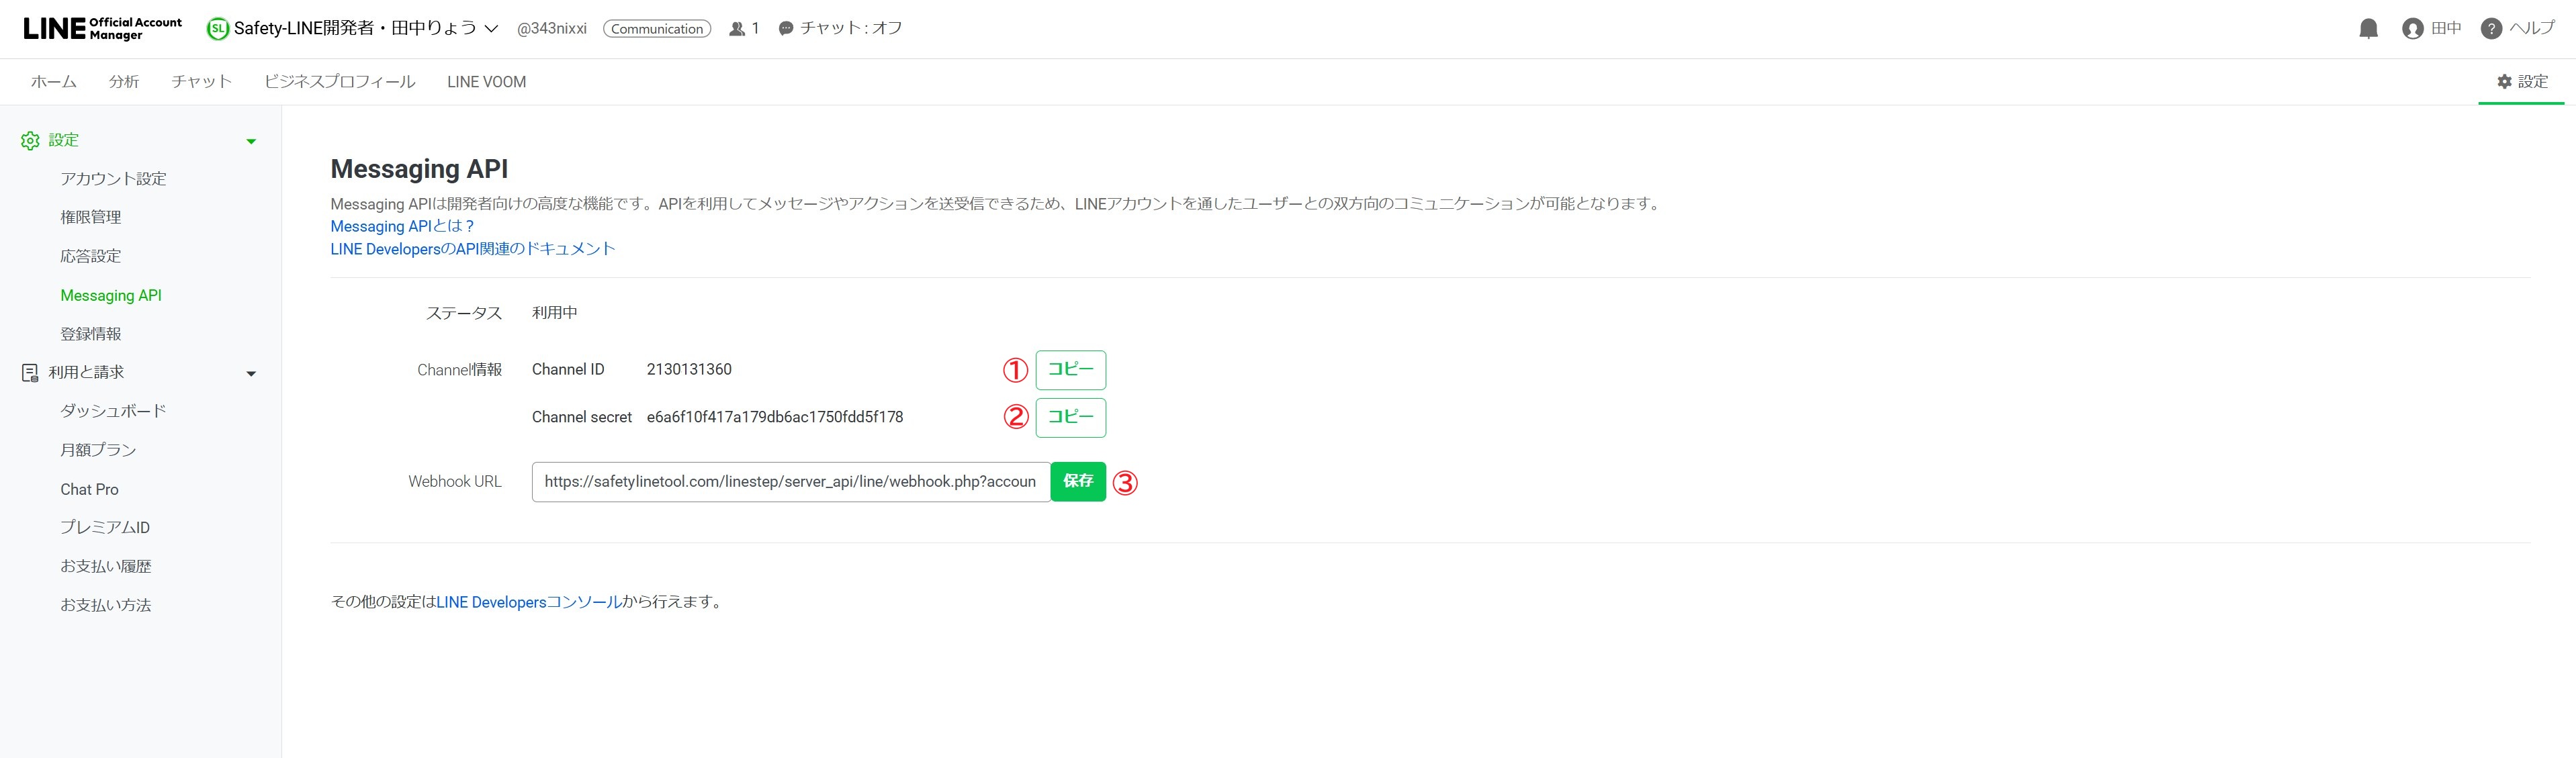2576x758 pixels.
Task: Click the Webhook URL input field
Action: click(x=791, y=482)
